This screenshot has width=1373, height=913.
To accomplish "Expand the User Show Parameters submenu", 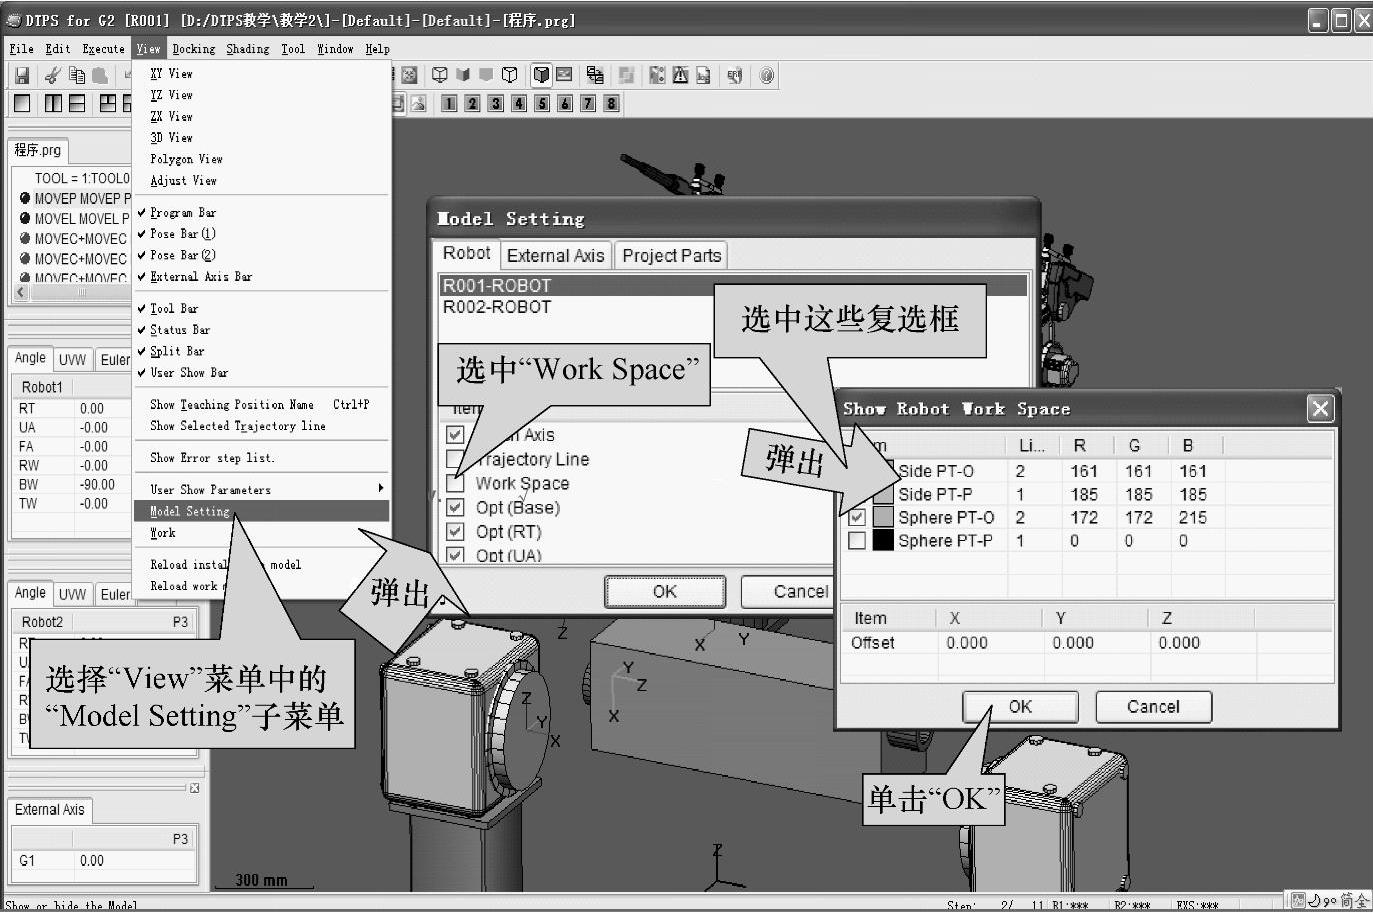I will tap(261, 489).
